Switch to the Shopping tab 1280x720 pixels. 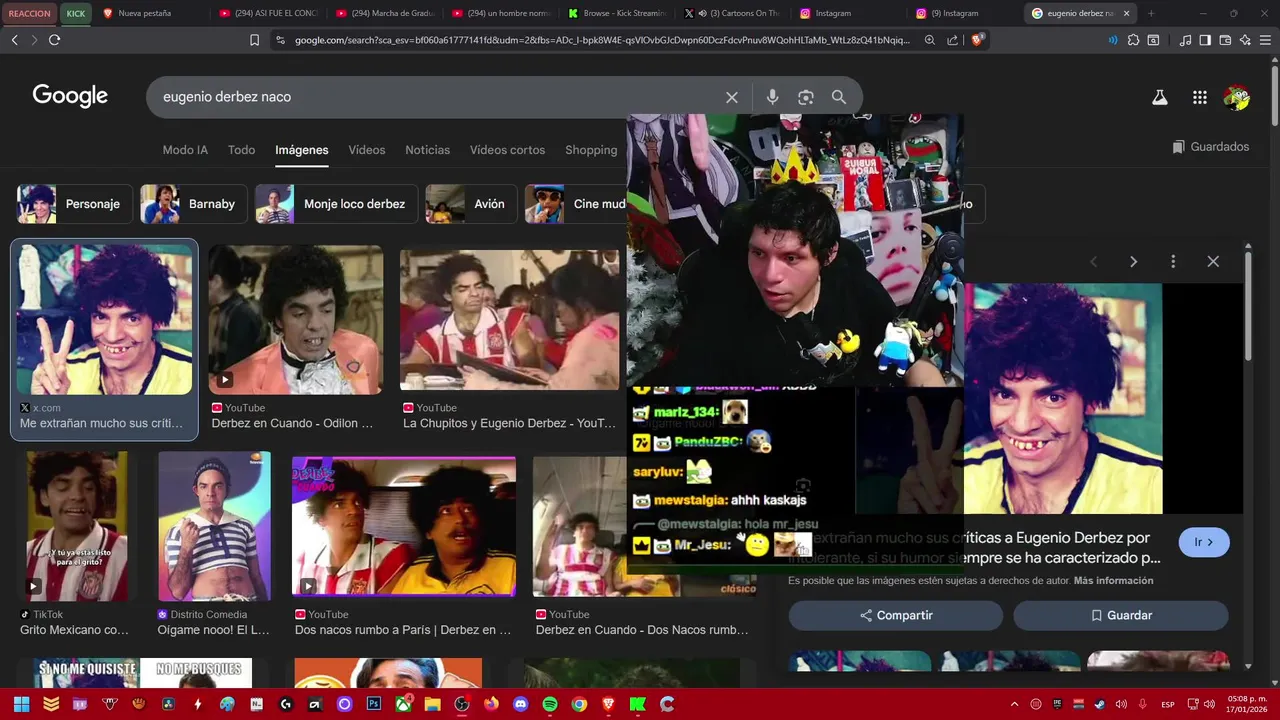pyautogui.click(x=591, y=150)
